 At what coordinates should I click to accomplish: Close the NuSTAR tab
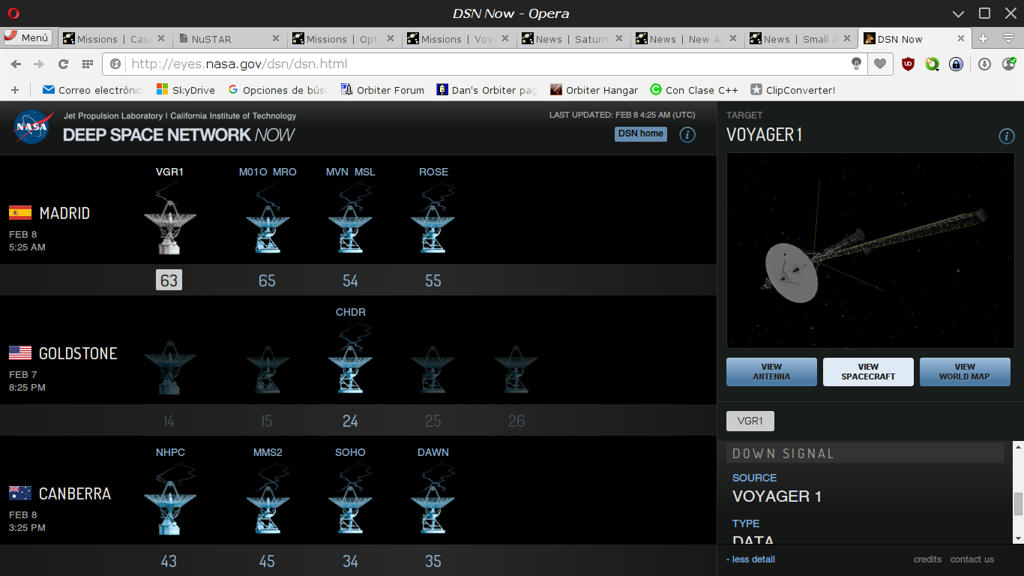click(276, 39)
